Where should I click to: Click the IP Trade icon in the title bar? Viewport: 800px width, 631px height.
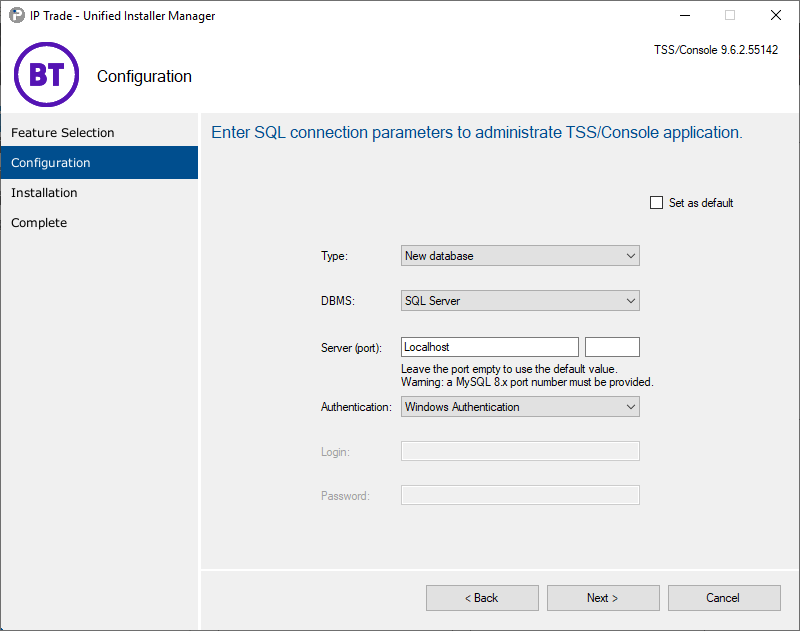coord(13,15)
